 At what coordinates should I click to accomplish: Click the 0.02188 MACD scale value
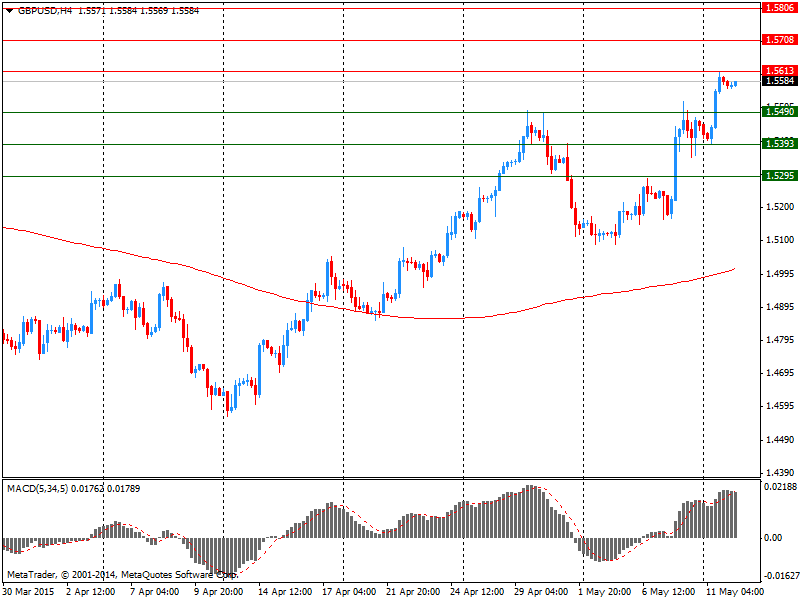781,487
